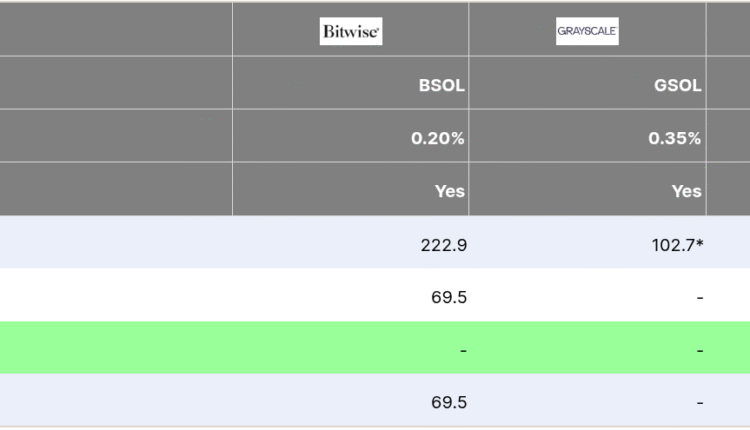Click the 0.20% fee cell

click(x=438, y=138)
